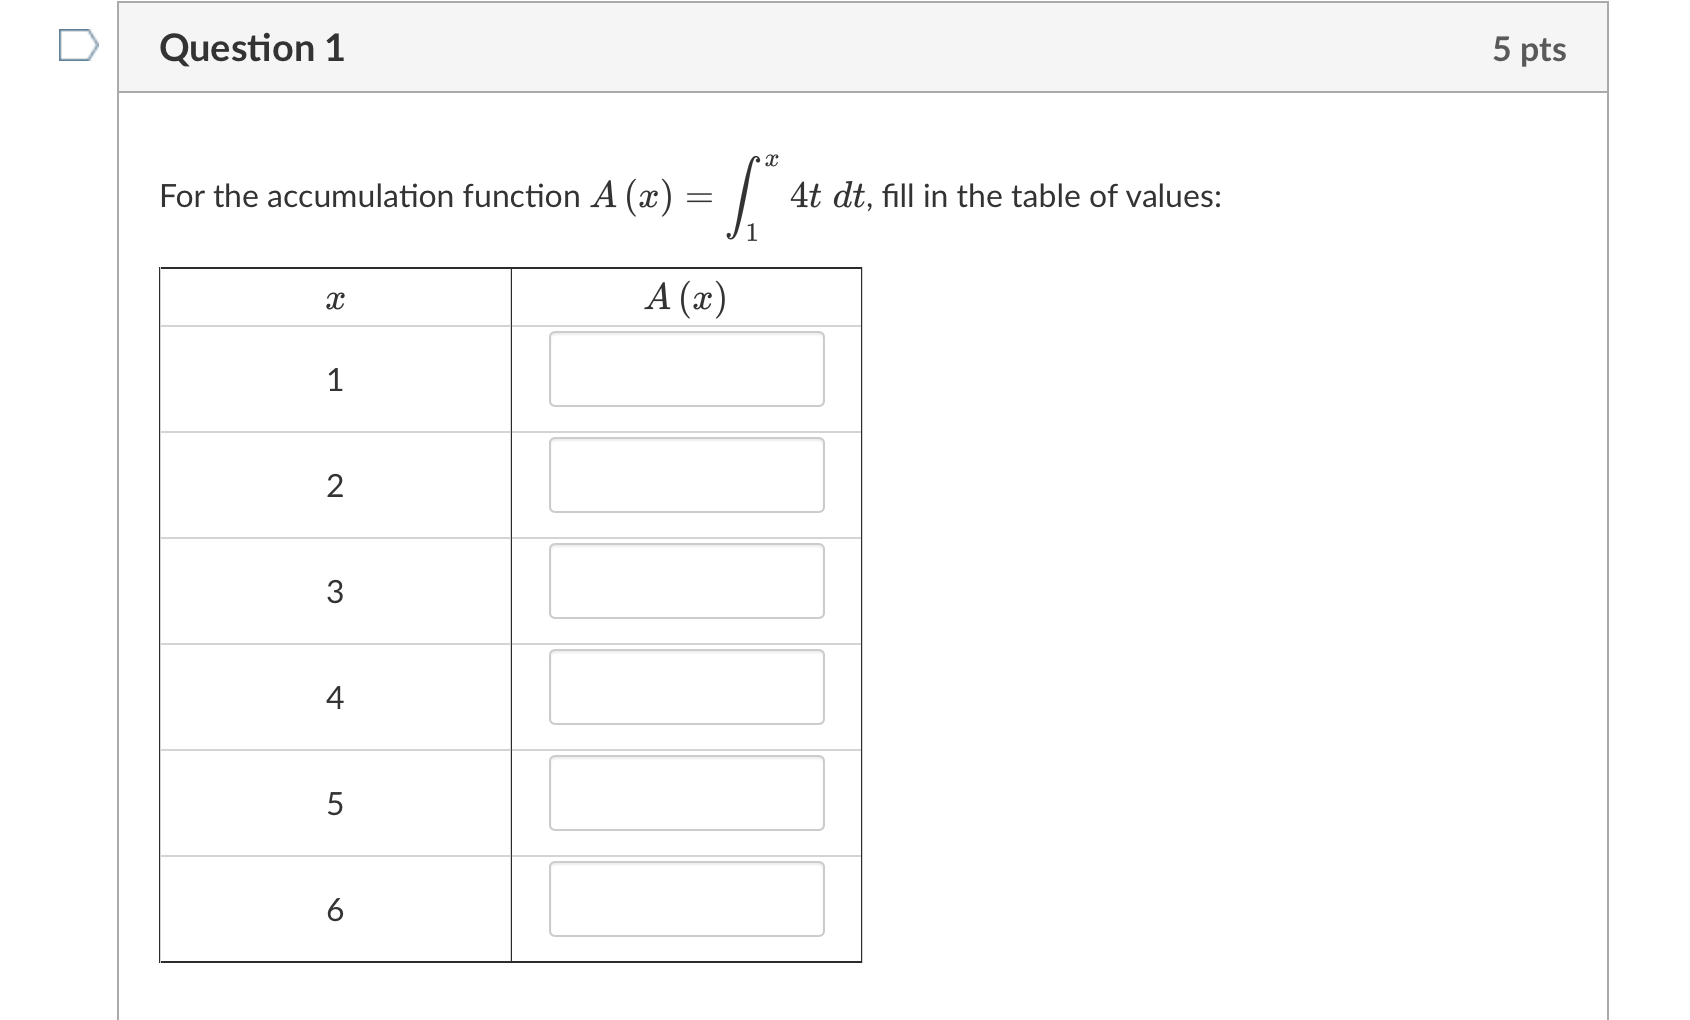The width and height of the screenshot is (1690, 1020).
Task: Click the table row containing 2
Action: click(336, 485)
